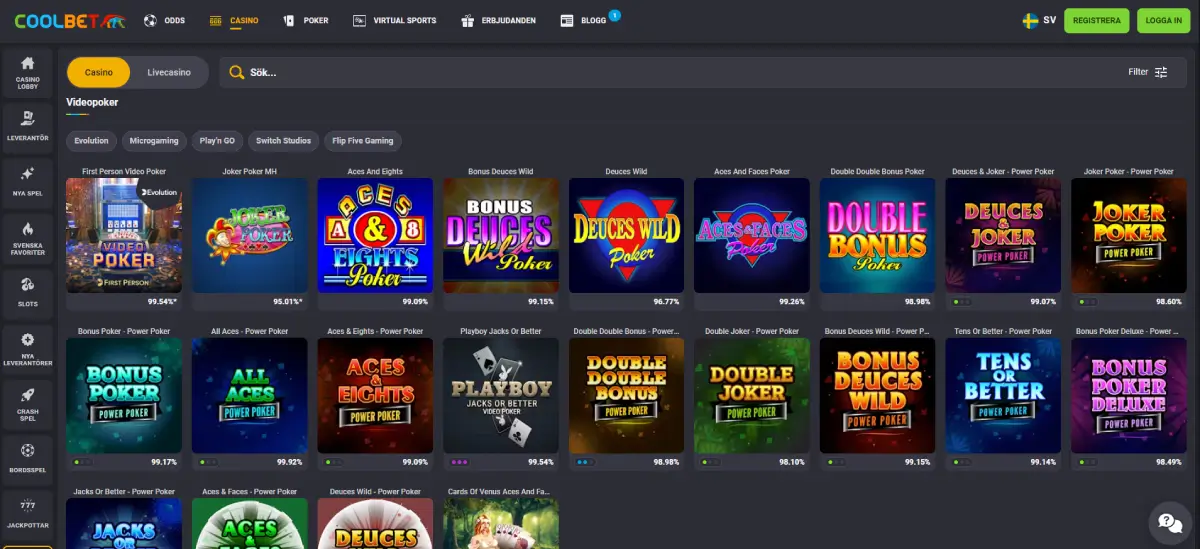Open Svenska Favoriter sidebar section
This screenshot has width=1200, height=549.
(27, 237)
